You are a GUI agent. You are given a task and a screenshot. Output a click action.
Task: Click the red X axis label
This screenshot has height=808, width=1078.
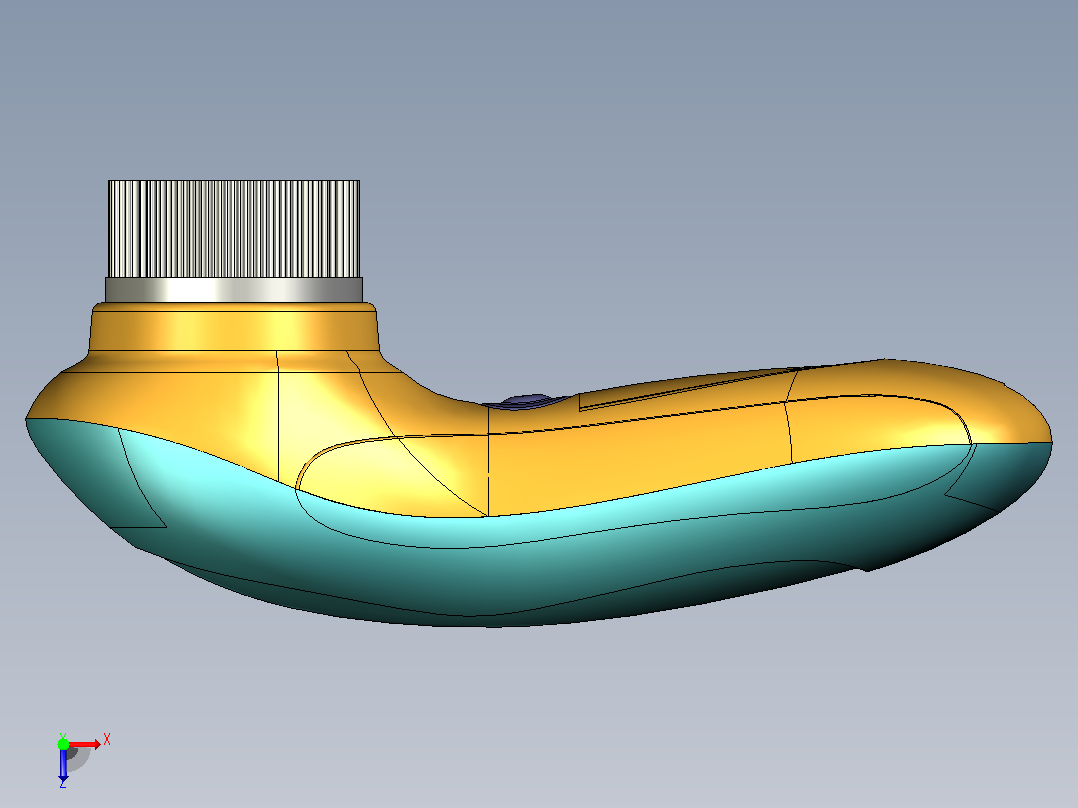(107, 740)
